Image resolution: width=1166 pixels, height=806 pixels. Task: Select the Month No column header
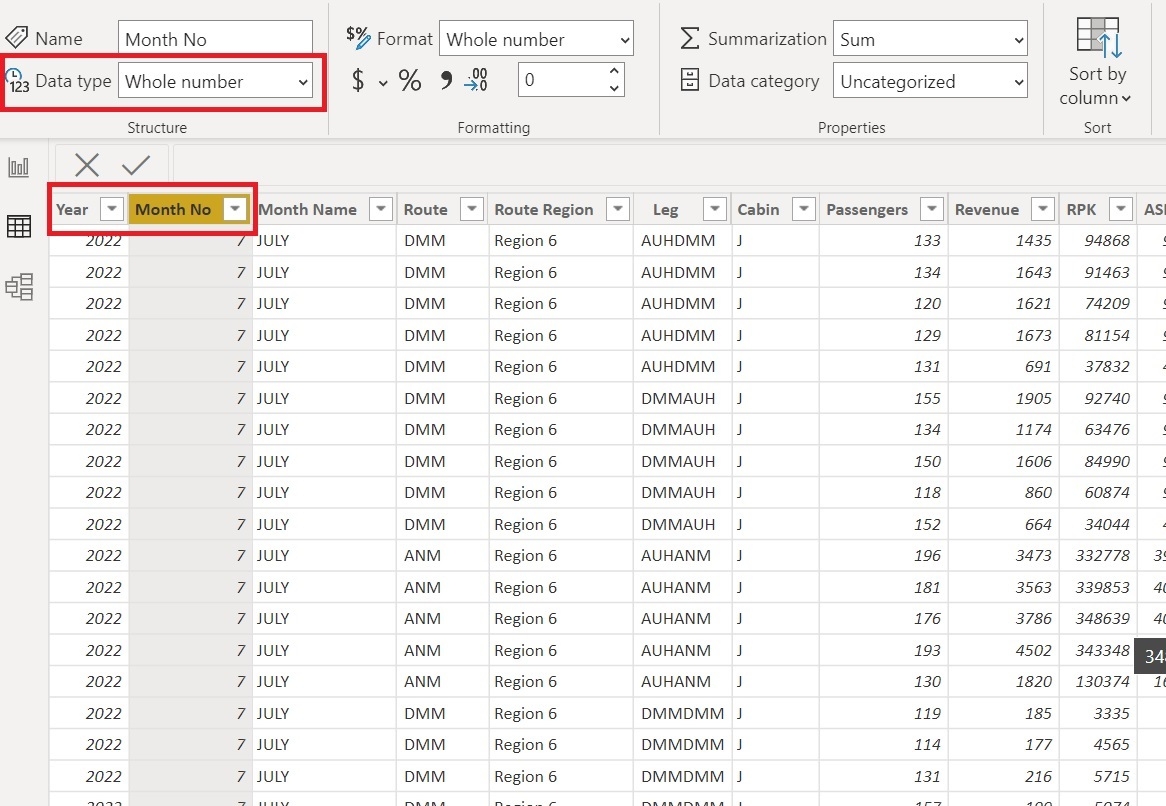(x=173, y=210)
